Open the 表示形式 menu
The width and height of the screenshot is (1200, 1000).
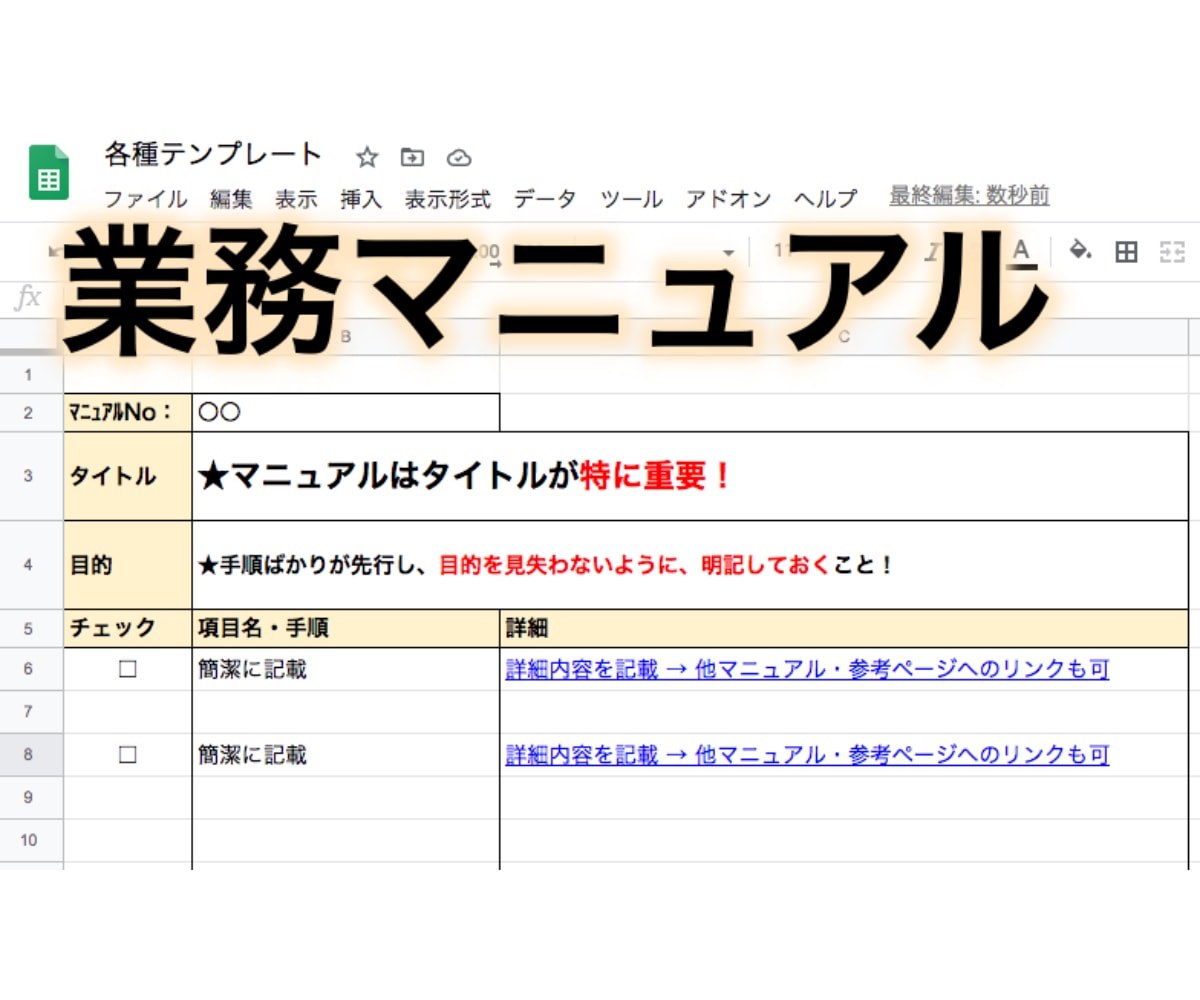point(448,198)
